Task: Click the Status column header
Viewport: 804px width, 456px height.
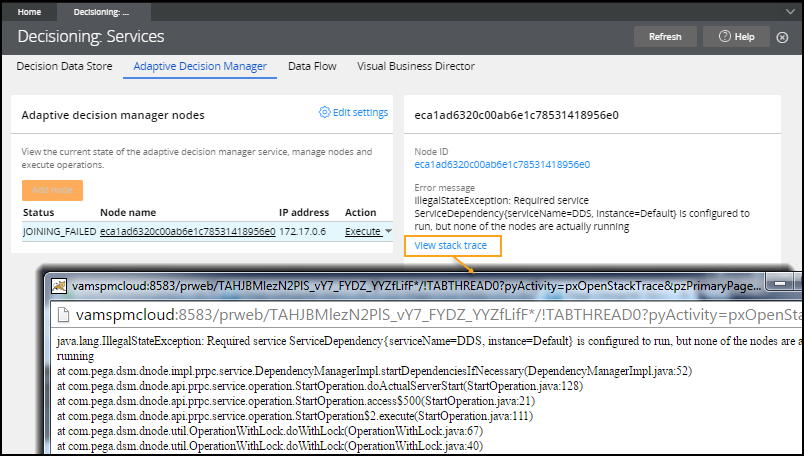Action: click(x=38, y=212)
